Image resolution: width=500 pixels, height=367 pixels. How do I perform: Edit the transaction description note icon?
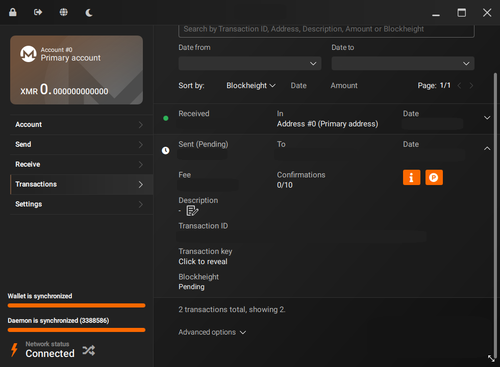[x=192, y=211]
